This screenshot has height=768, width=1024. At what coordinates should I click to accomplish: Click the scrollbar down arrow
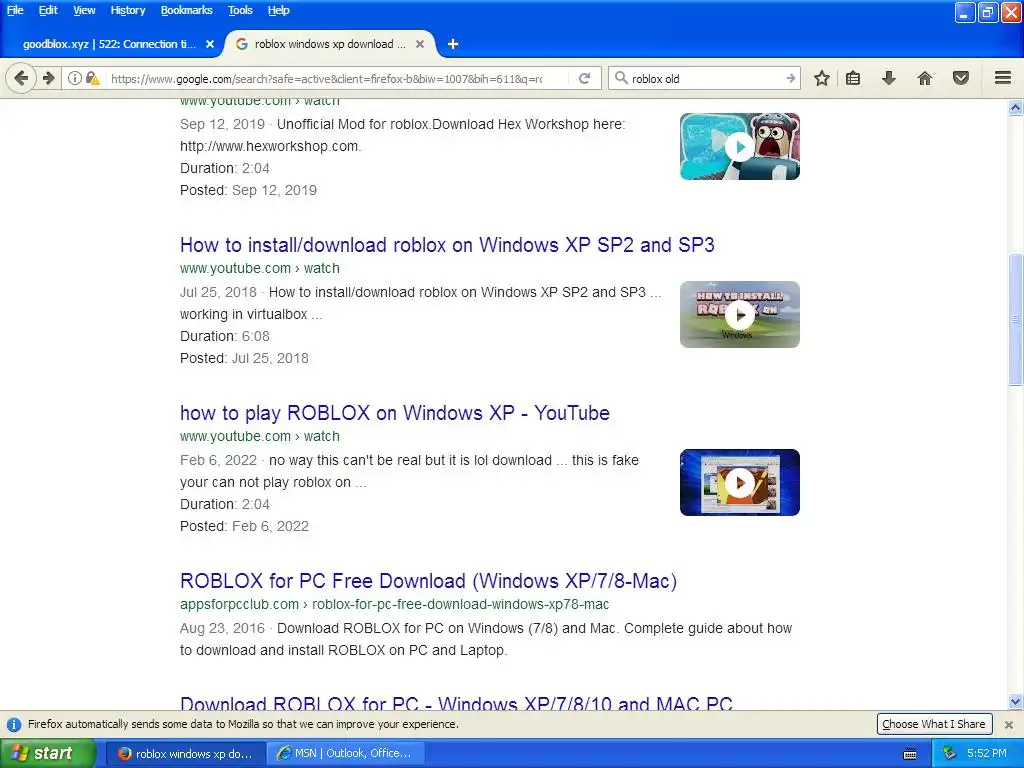coord(1016,702)
